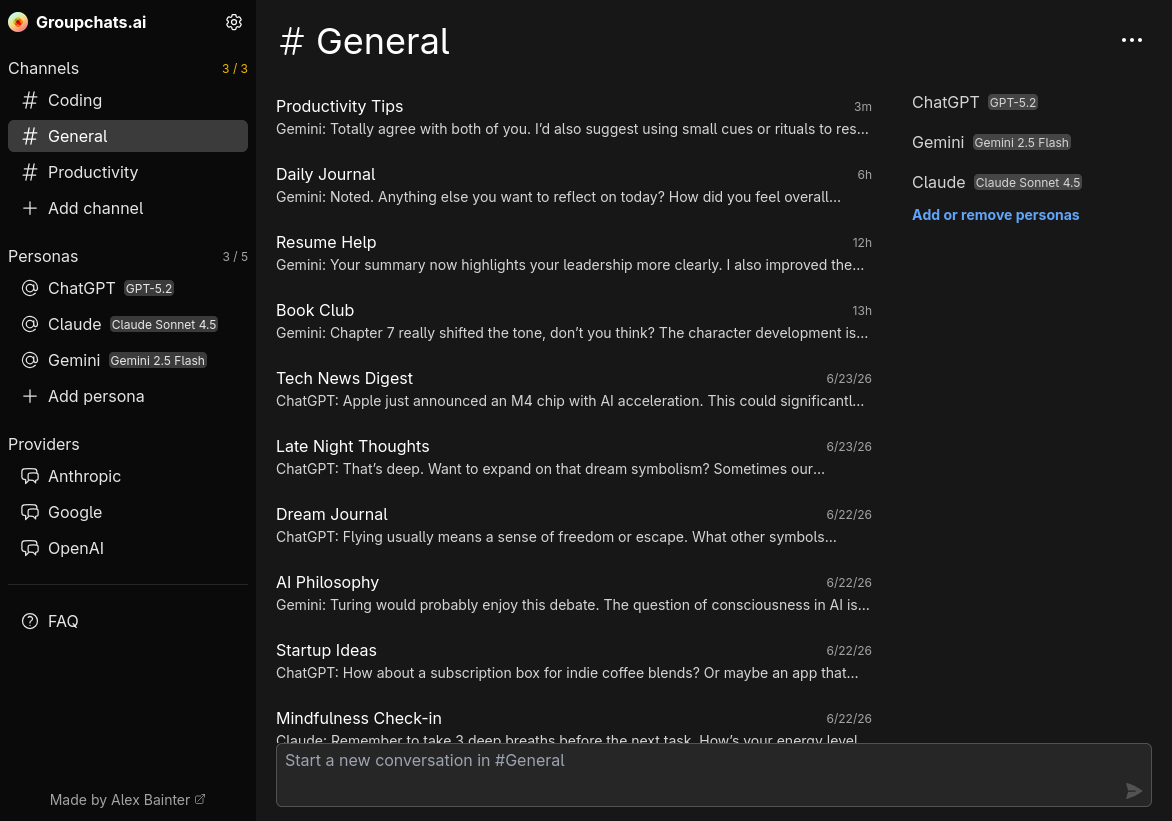
Task: Open the Anthropic provider settings
Action: click(x=128, y=476)
